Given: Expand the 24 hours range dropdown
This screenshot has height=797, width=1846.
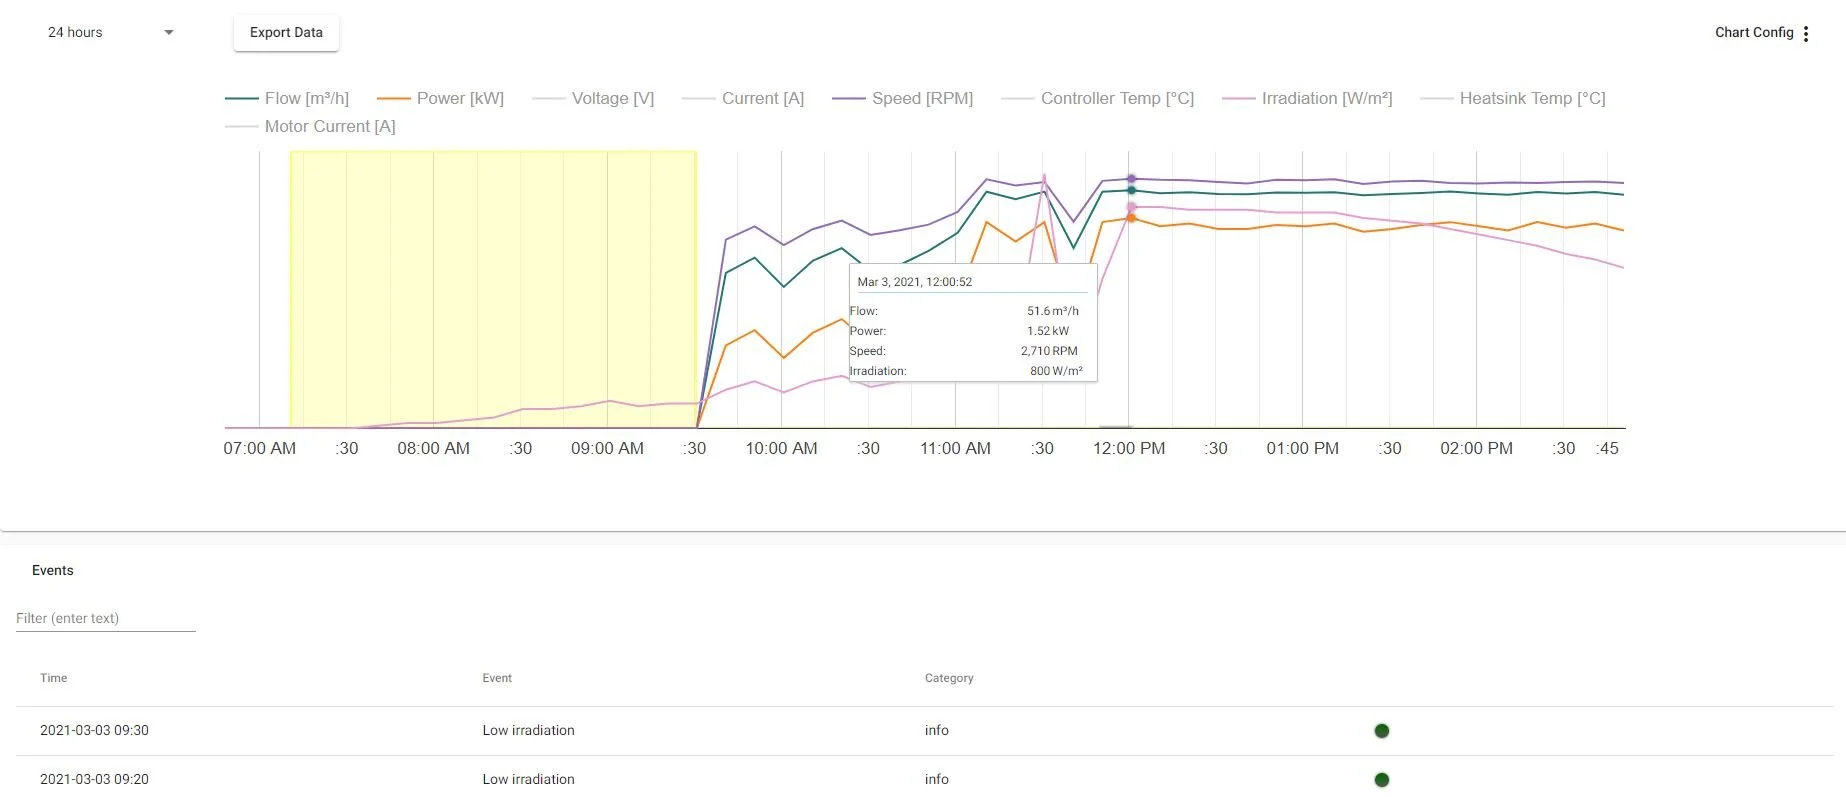Looking at the screenshot, I should coord(111,32).
